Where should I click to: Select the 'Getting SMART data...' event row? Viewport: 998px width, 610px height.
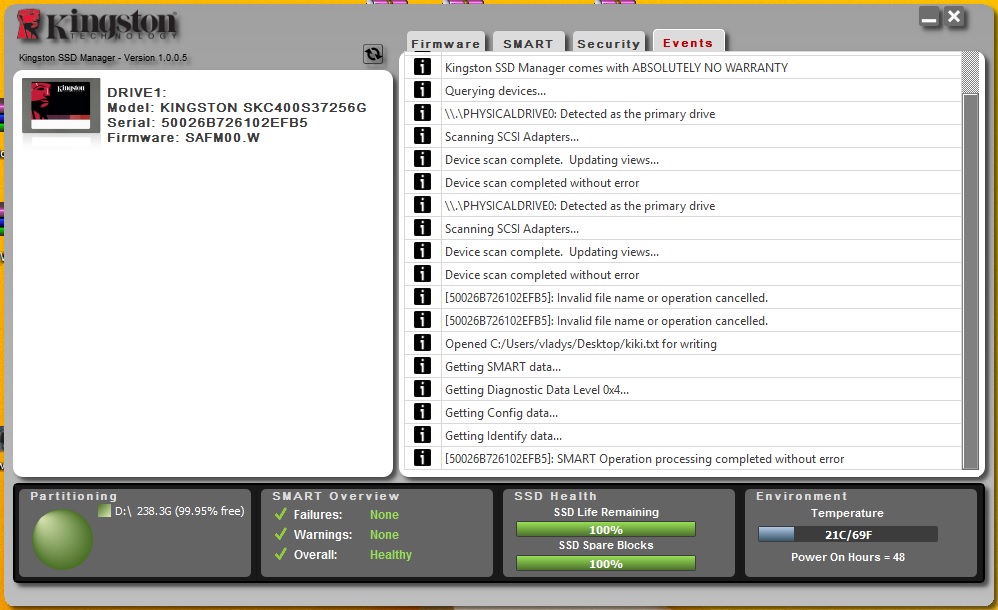683,367
